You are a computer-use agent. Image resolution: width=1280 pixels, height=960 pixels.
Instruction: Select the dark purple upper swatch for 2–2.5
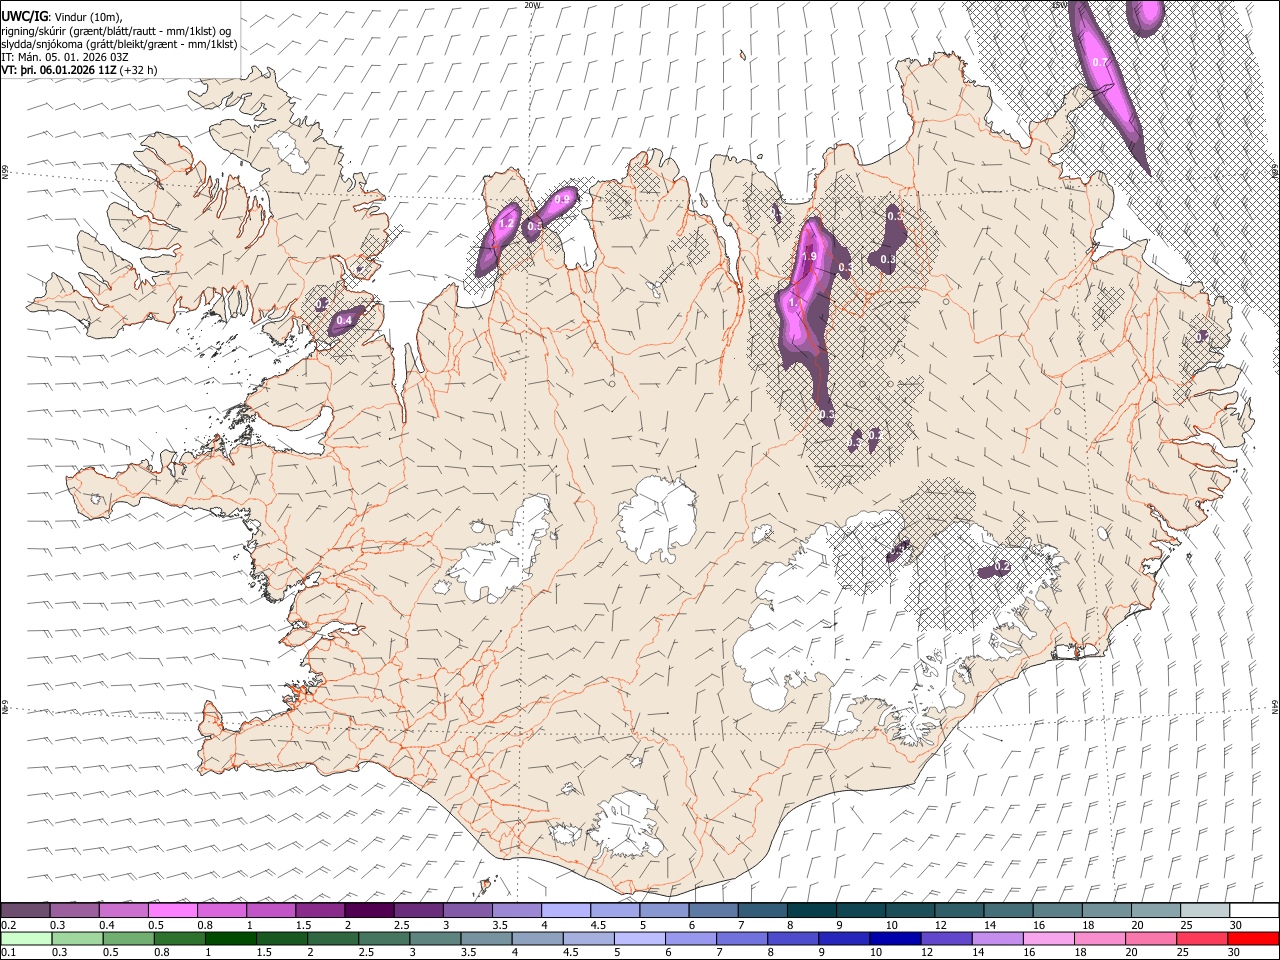coord(369,910)
